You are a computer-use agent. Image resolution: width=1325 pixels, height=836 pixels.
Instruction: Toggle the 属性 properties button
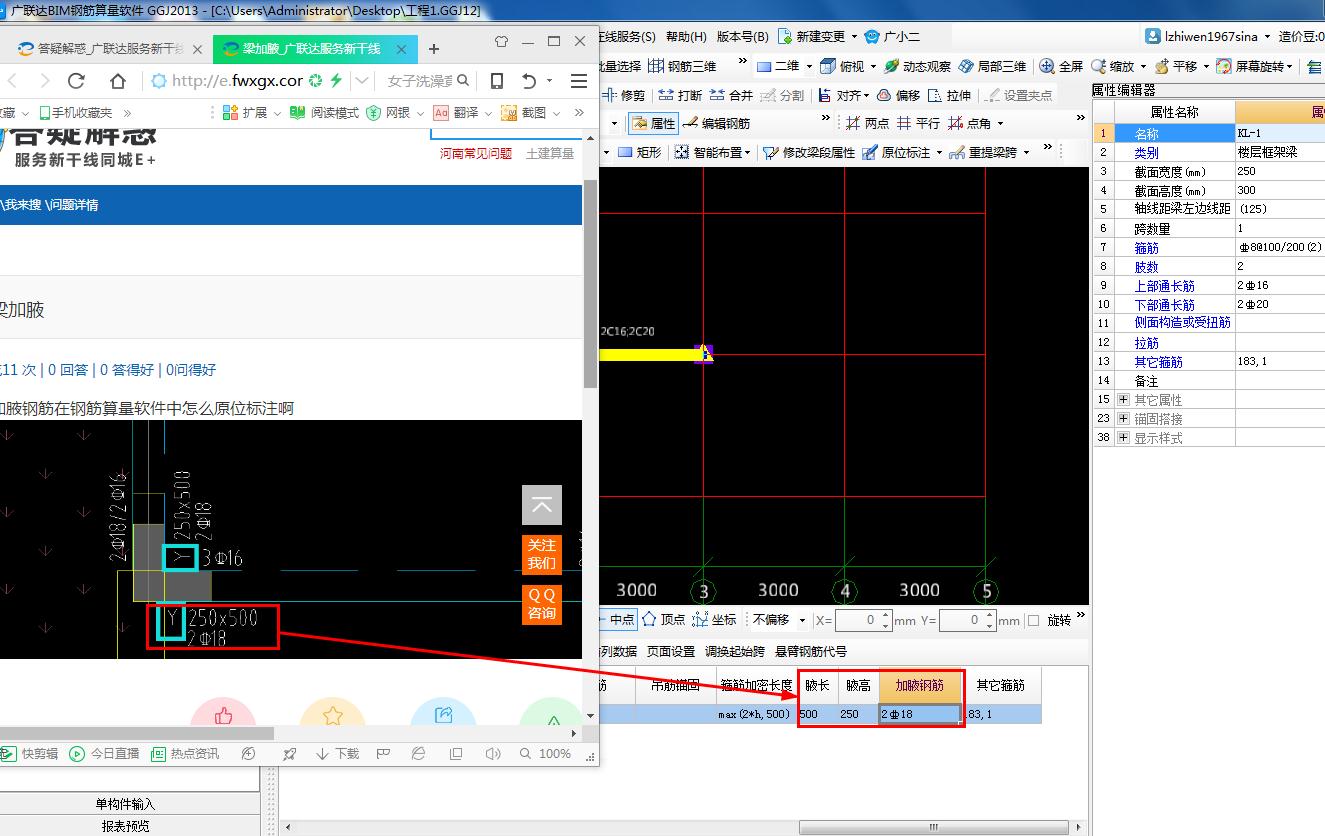point(653,123)
